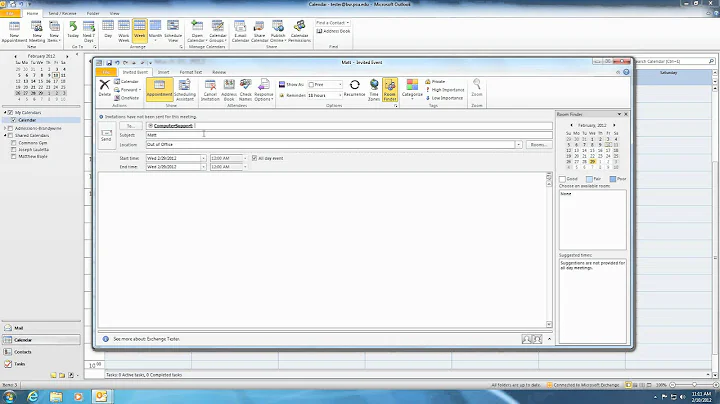Open the Show As dropdown
Screen dimensions: 720x404
pos(340,84)
